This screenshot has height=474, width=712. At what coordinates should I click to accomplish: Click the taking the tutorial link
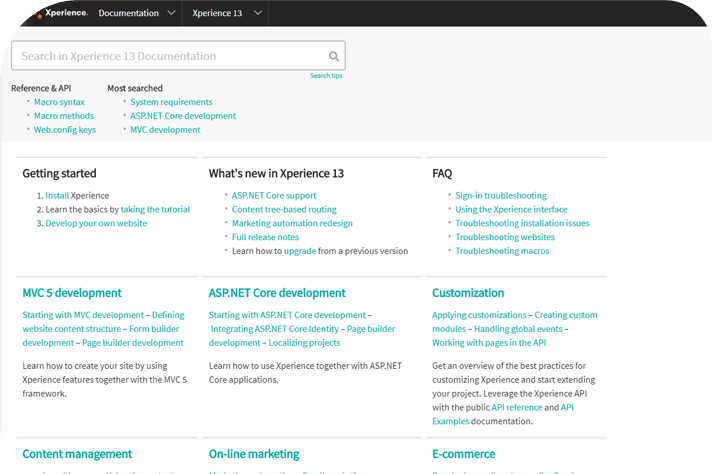point(155,209)
